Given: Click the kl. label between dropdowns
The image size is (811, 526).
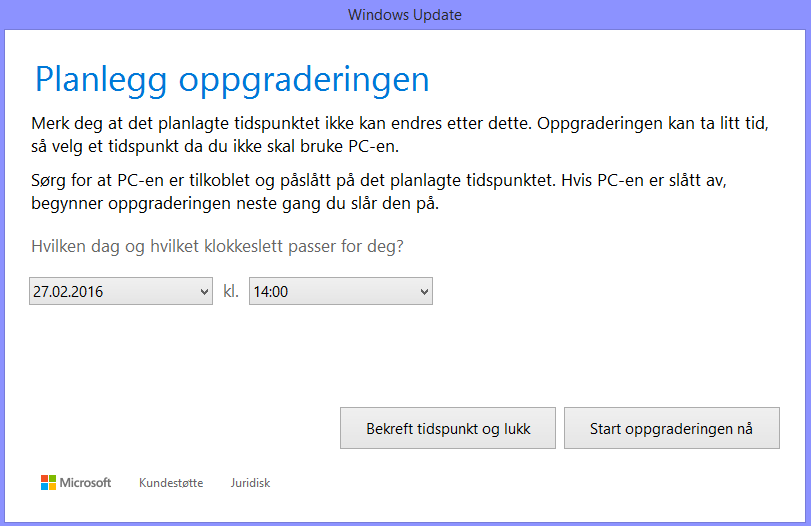Looking at the screenshot, I should [x=231, y=291].
